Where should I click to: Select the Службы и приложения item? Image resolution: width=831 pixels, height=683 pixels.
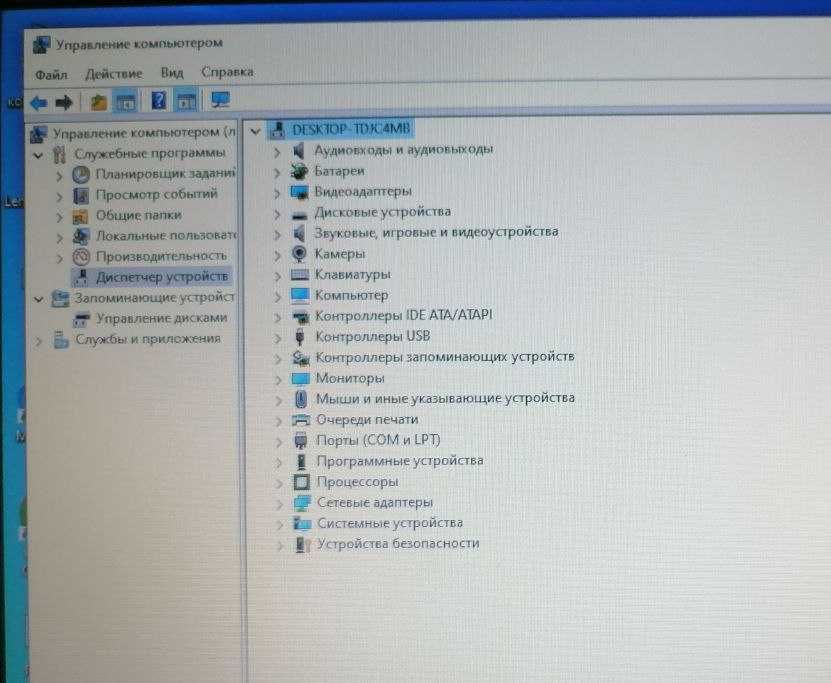pyautogui.click(x=148, y=339)
